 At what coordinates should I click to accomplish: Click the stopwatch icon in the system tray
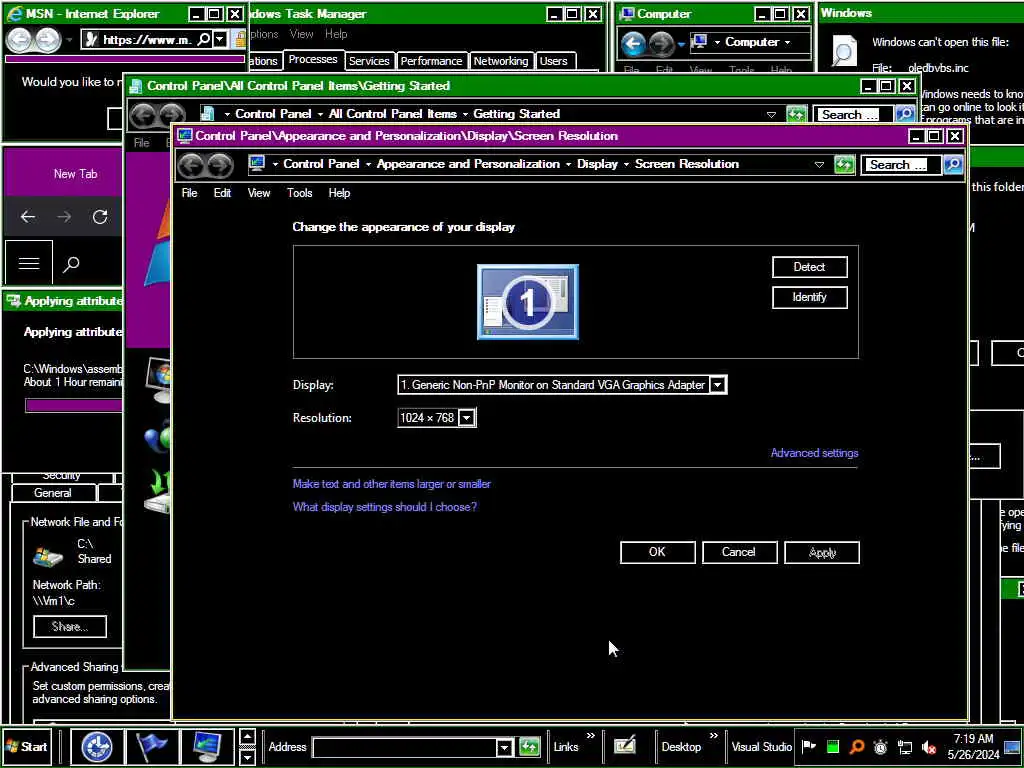880,746
